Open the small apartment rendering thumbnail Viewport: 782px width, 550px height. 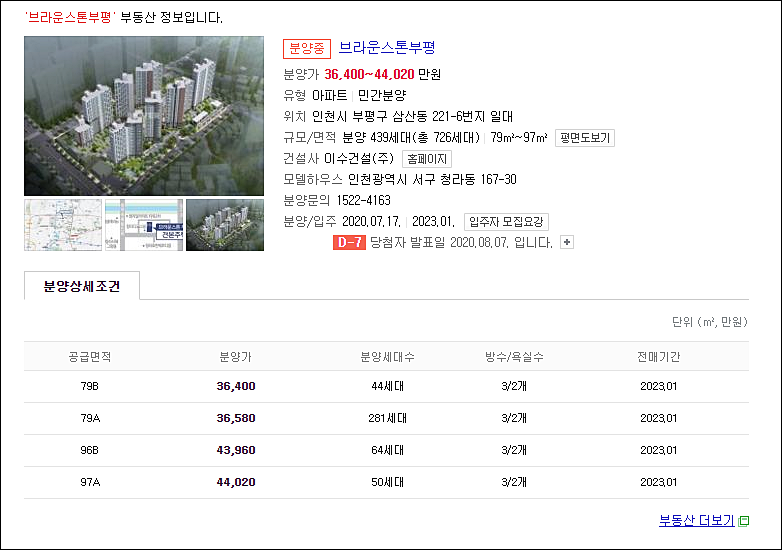(225, 225)
